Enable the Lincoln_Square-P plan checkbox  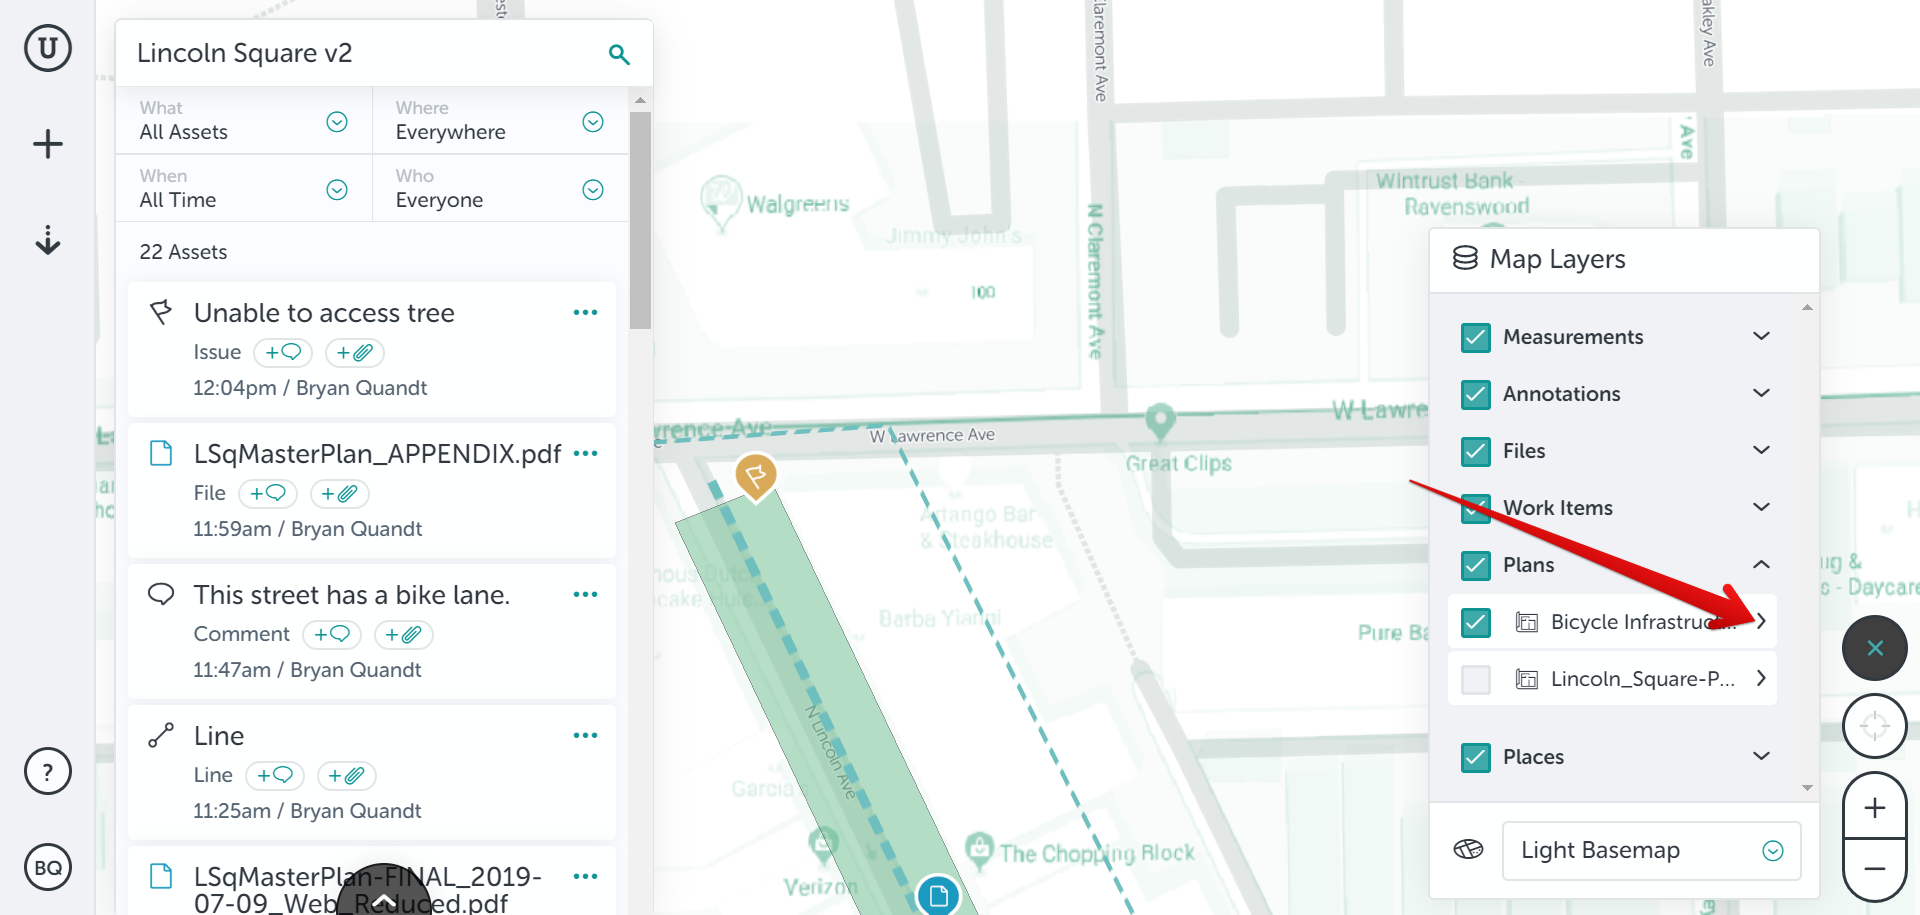coord(1476,680)
